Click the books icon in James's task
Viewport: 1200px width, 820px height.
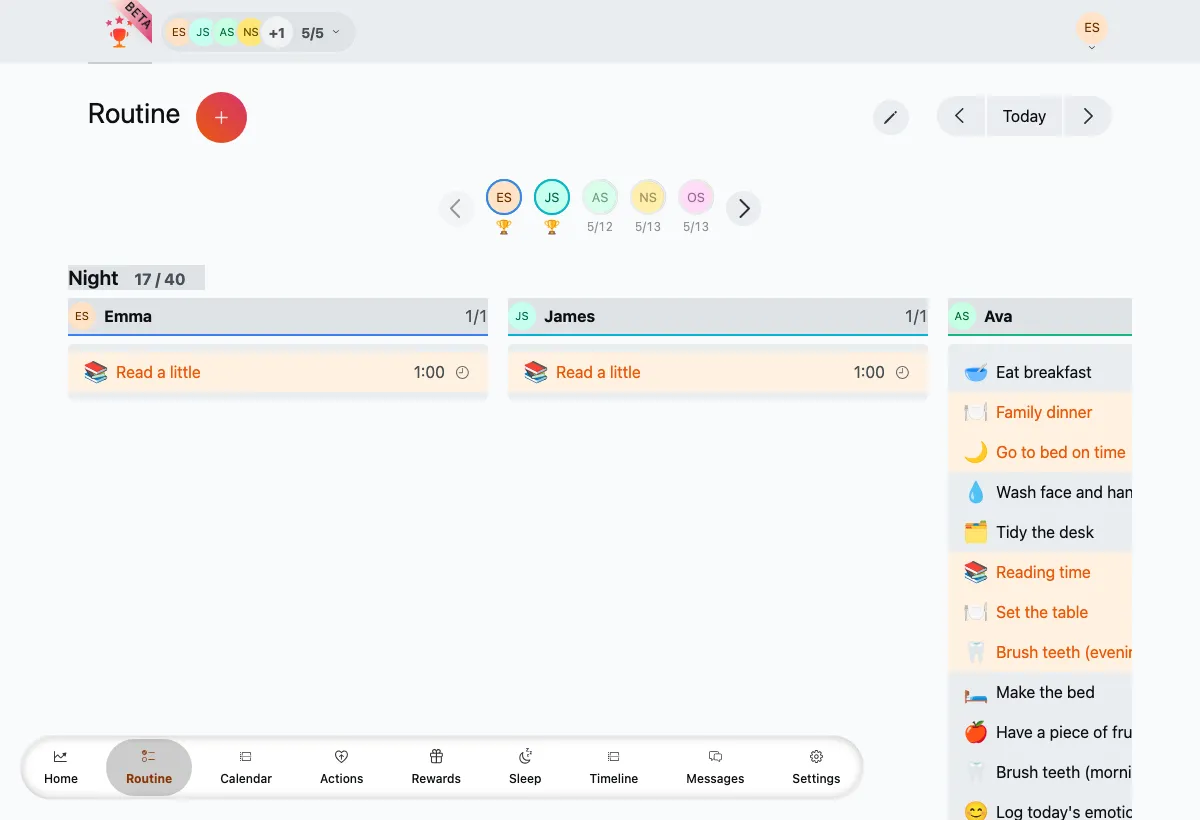pos(536,372)
